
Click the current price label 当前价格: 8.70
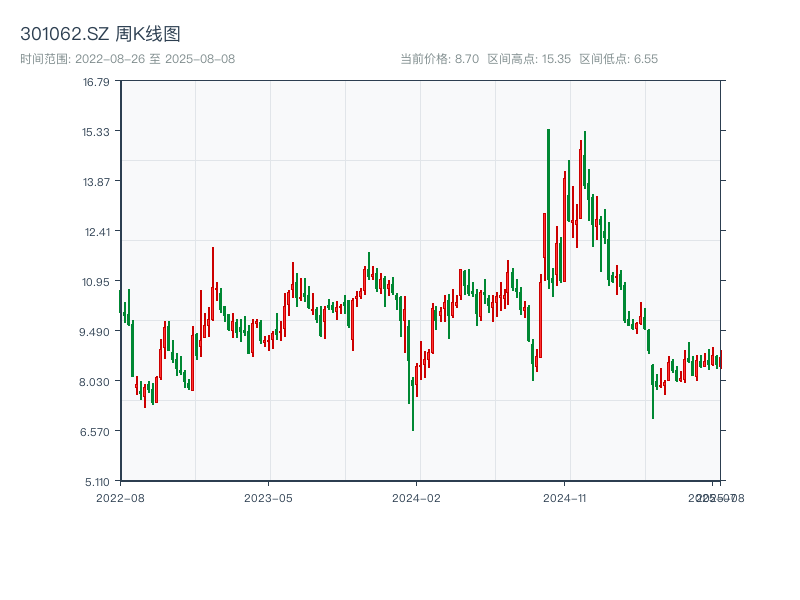[439, 59]
